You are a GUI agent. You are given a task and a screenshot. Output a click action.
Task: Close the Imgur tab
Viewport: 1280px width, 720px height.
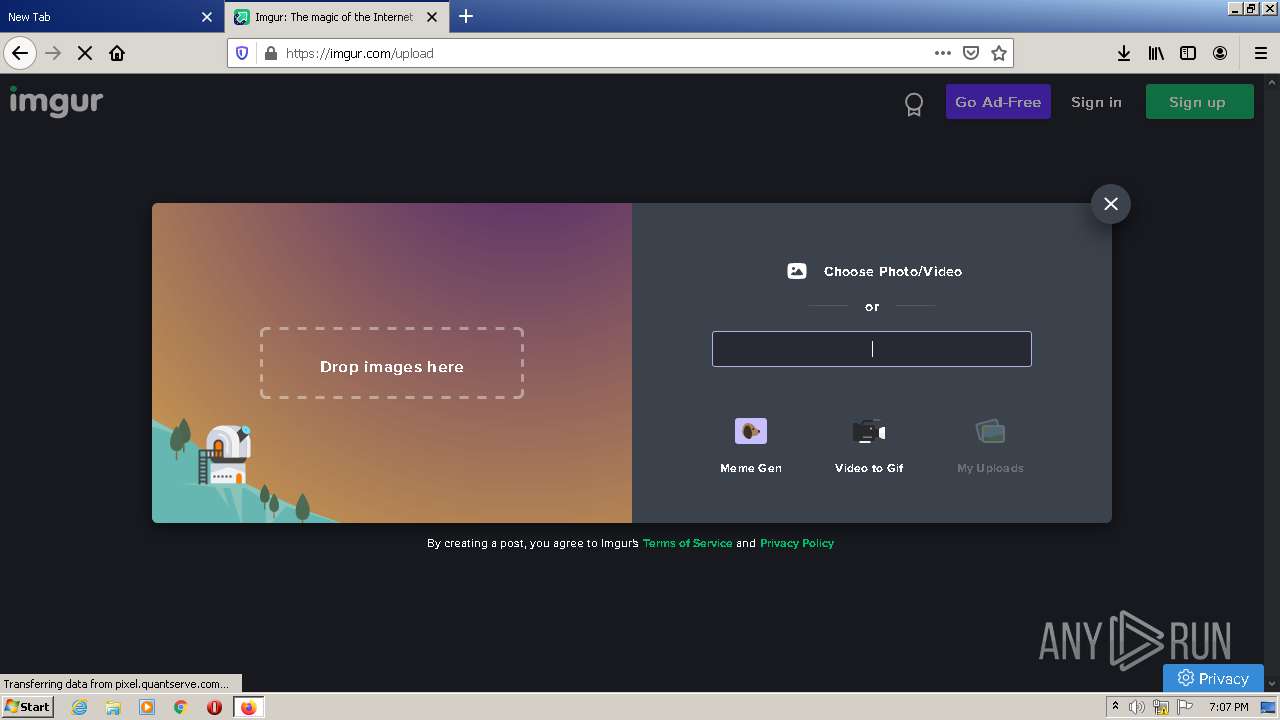432,17
